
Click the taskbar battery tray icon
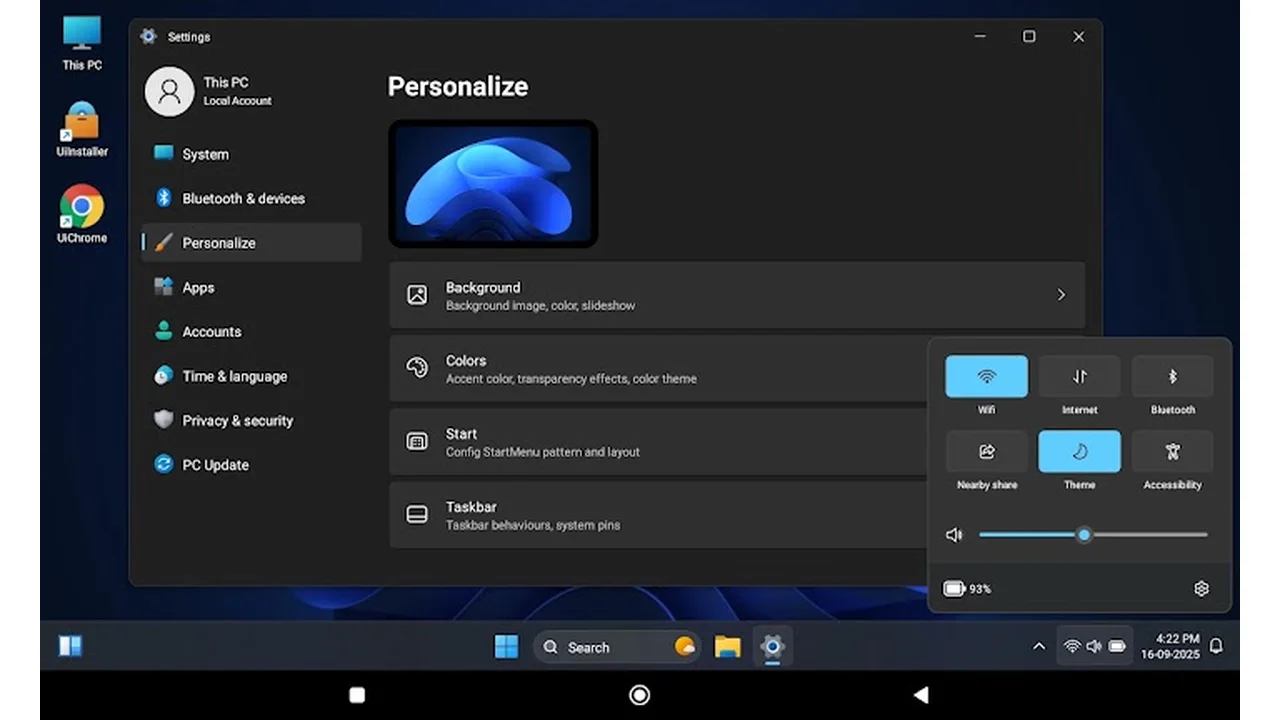[1117, 647]
